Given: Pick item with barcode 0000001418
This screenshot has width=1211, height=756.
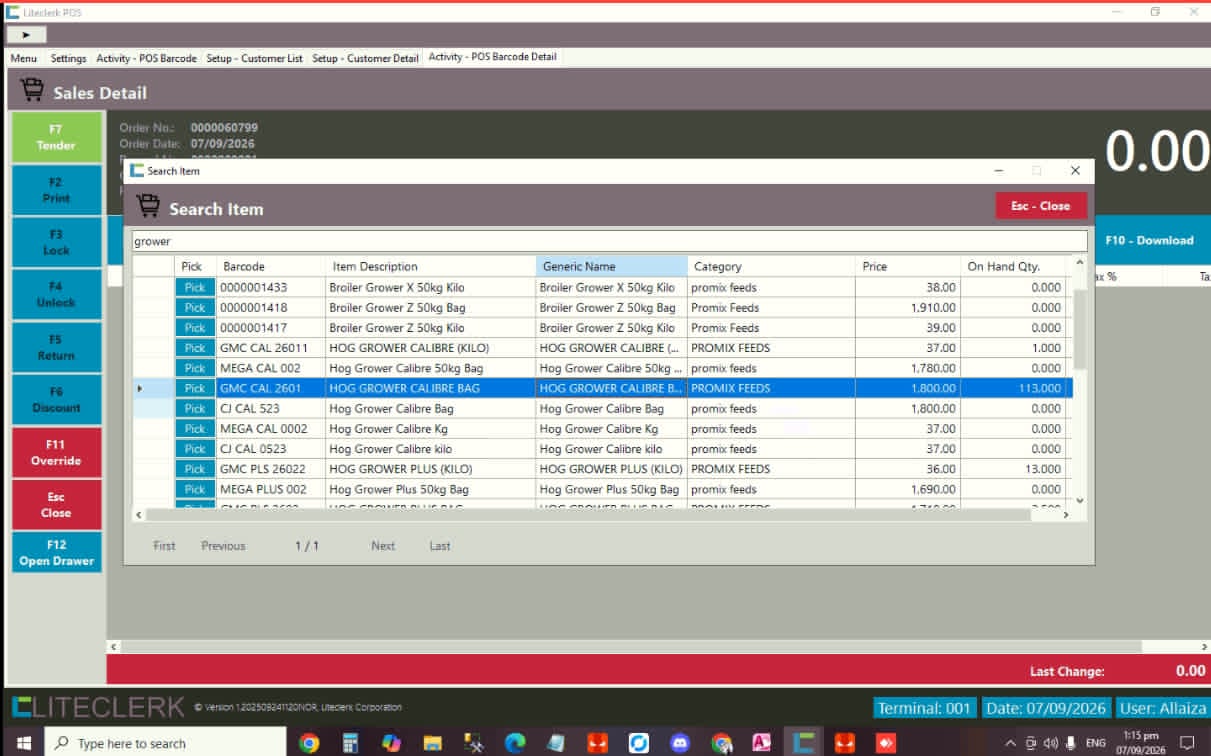Looking at the screenshot, I should pyautogui.click(x=195, y=308).
